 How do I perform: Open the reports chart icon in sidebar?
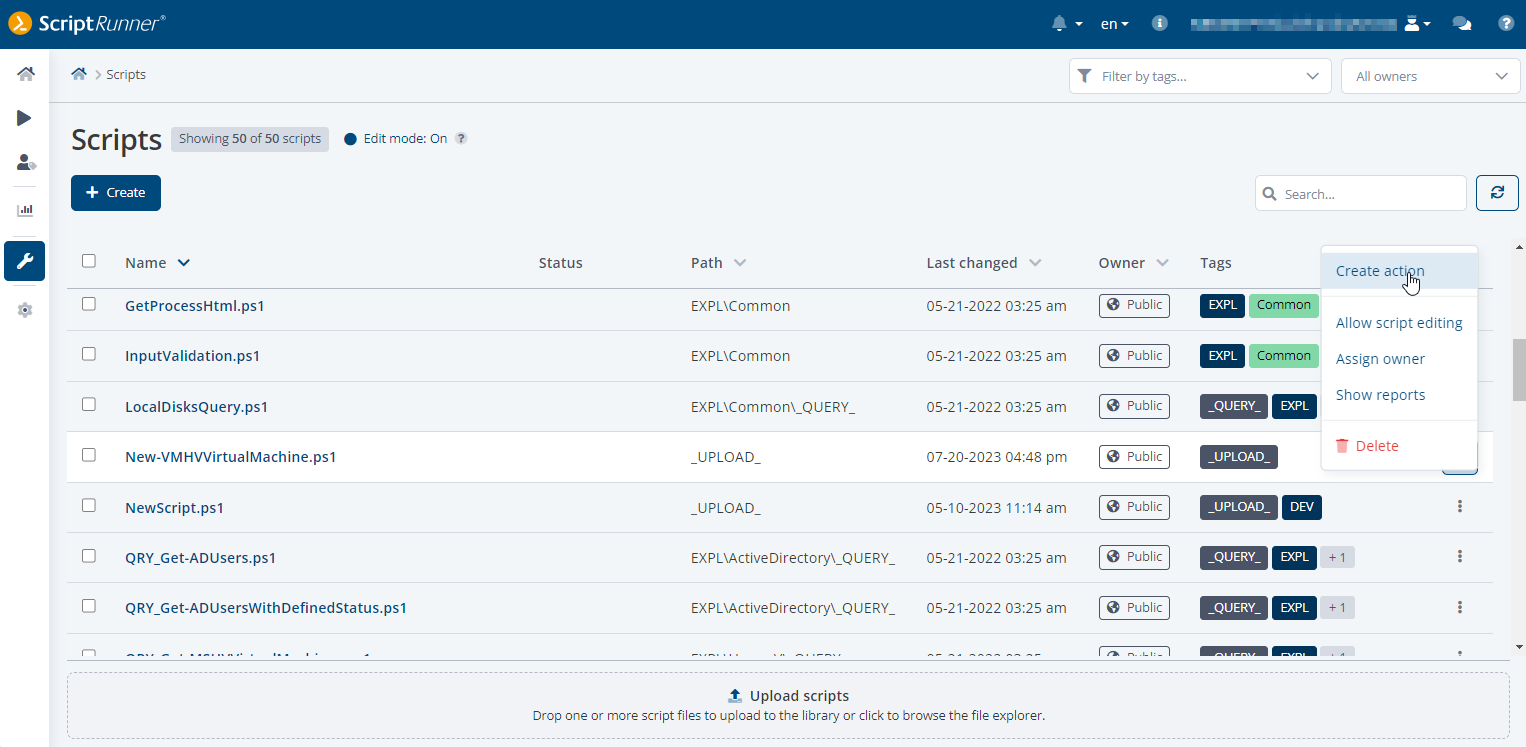coord(25,210)
